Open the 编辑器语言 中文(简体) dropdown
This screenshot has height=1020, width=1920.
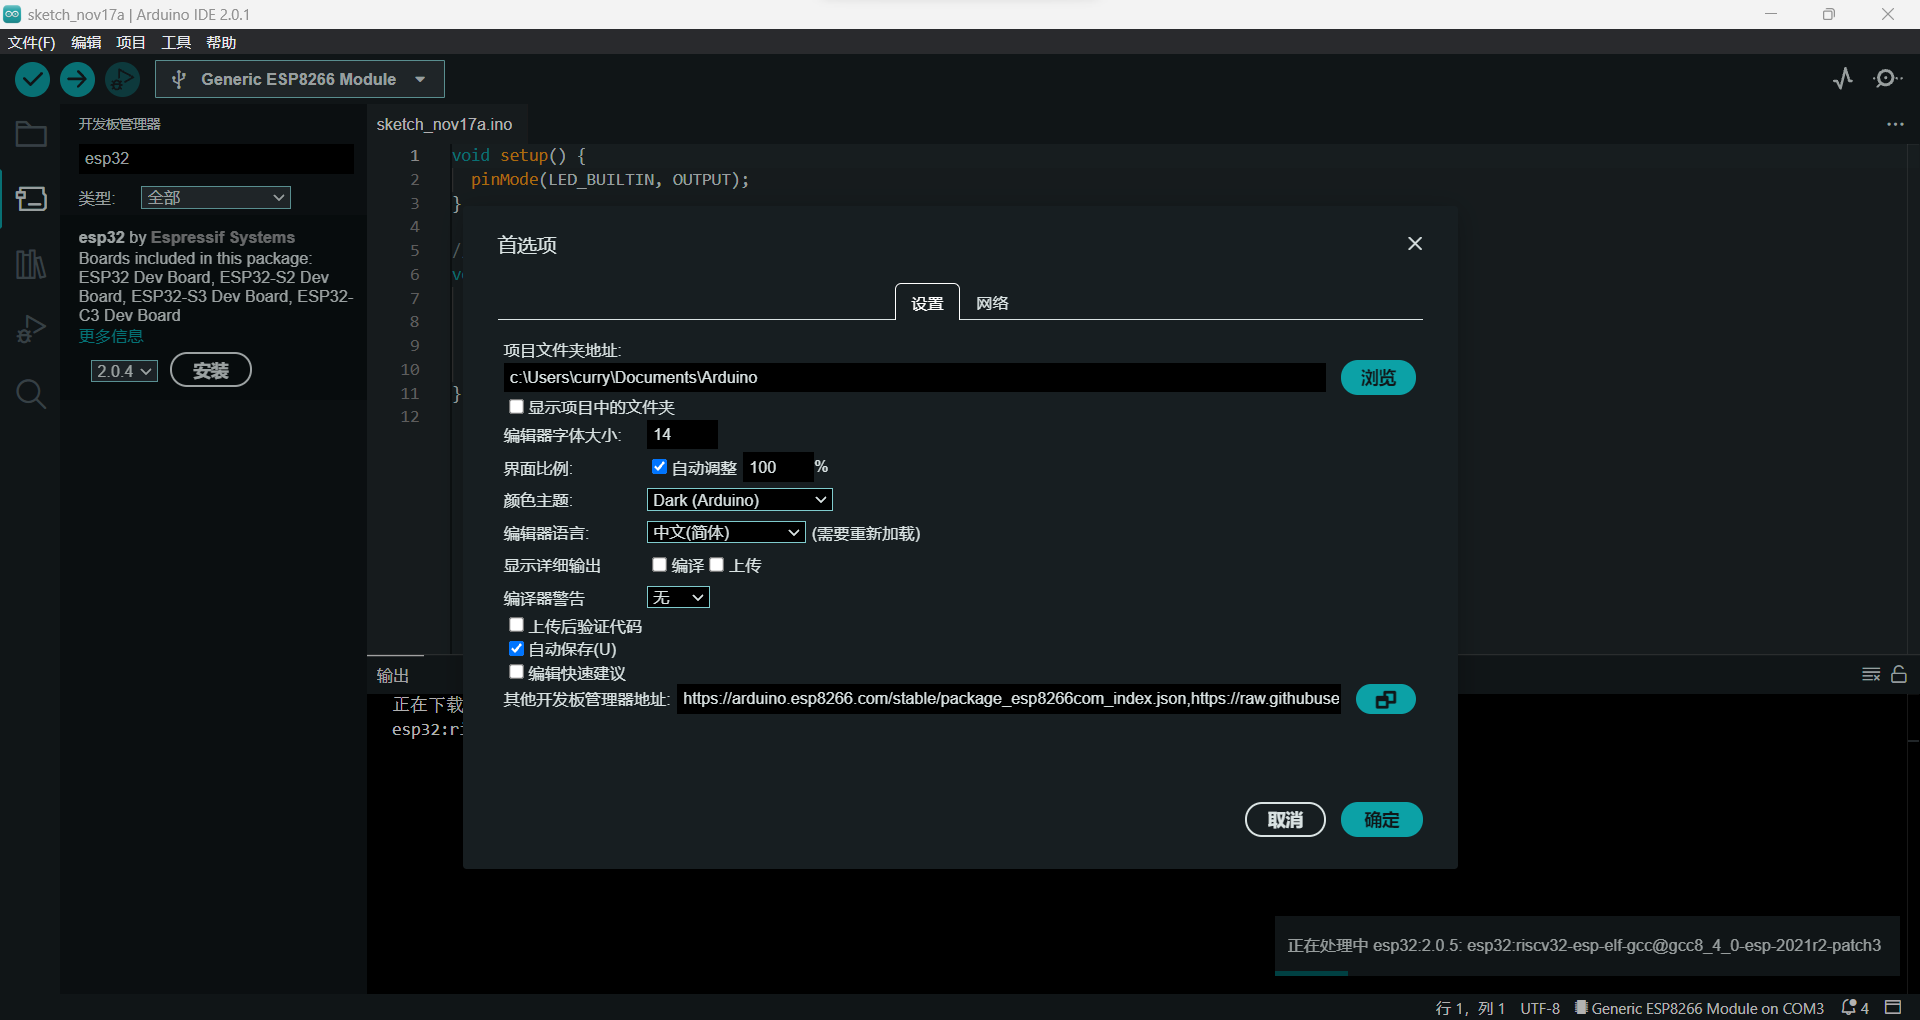pyautogui.click(x=726, y=533)
